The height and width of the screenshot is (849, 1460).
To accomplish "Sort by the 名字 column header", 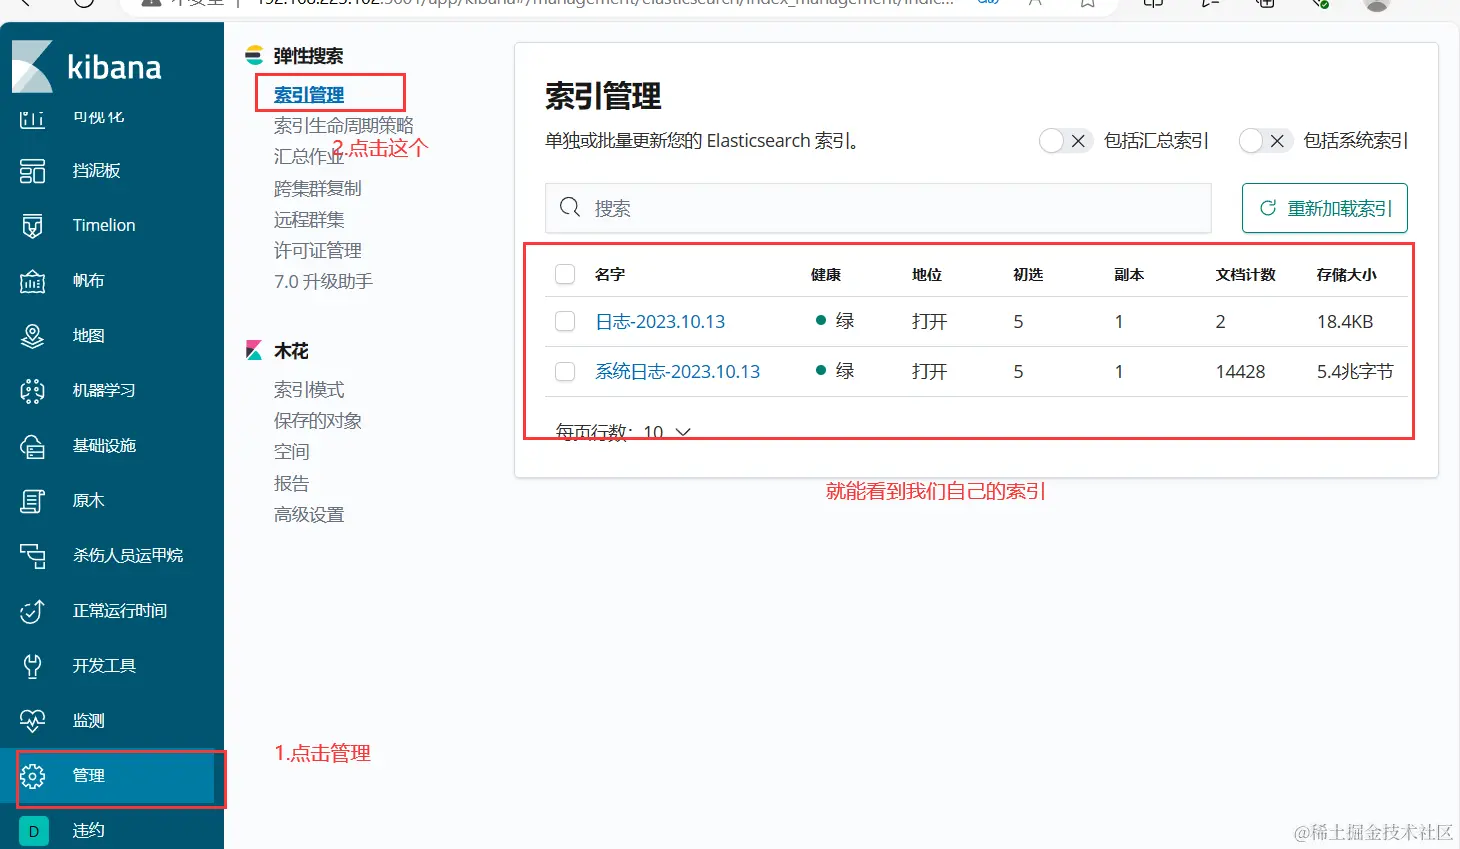I will [610, 274].
